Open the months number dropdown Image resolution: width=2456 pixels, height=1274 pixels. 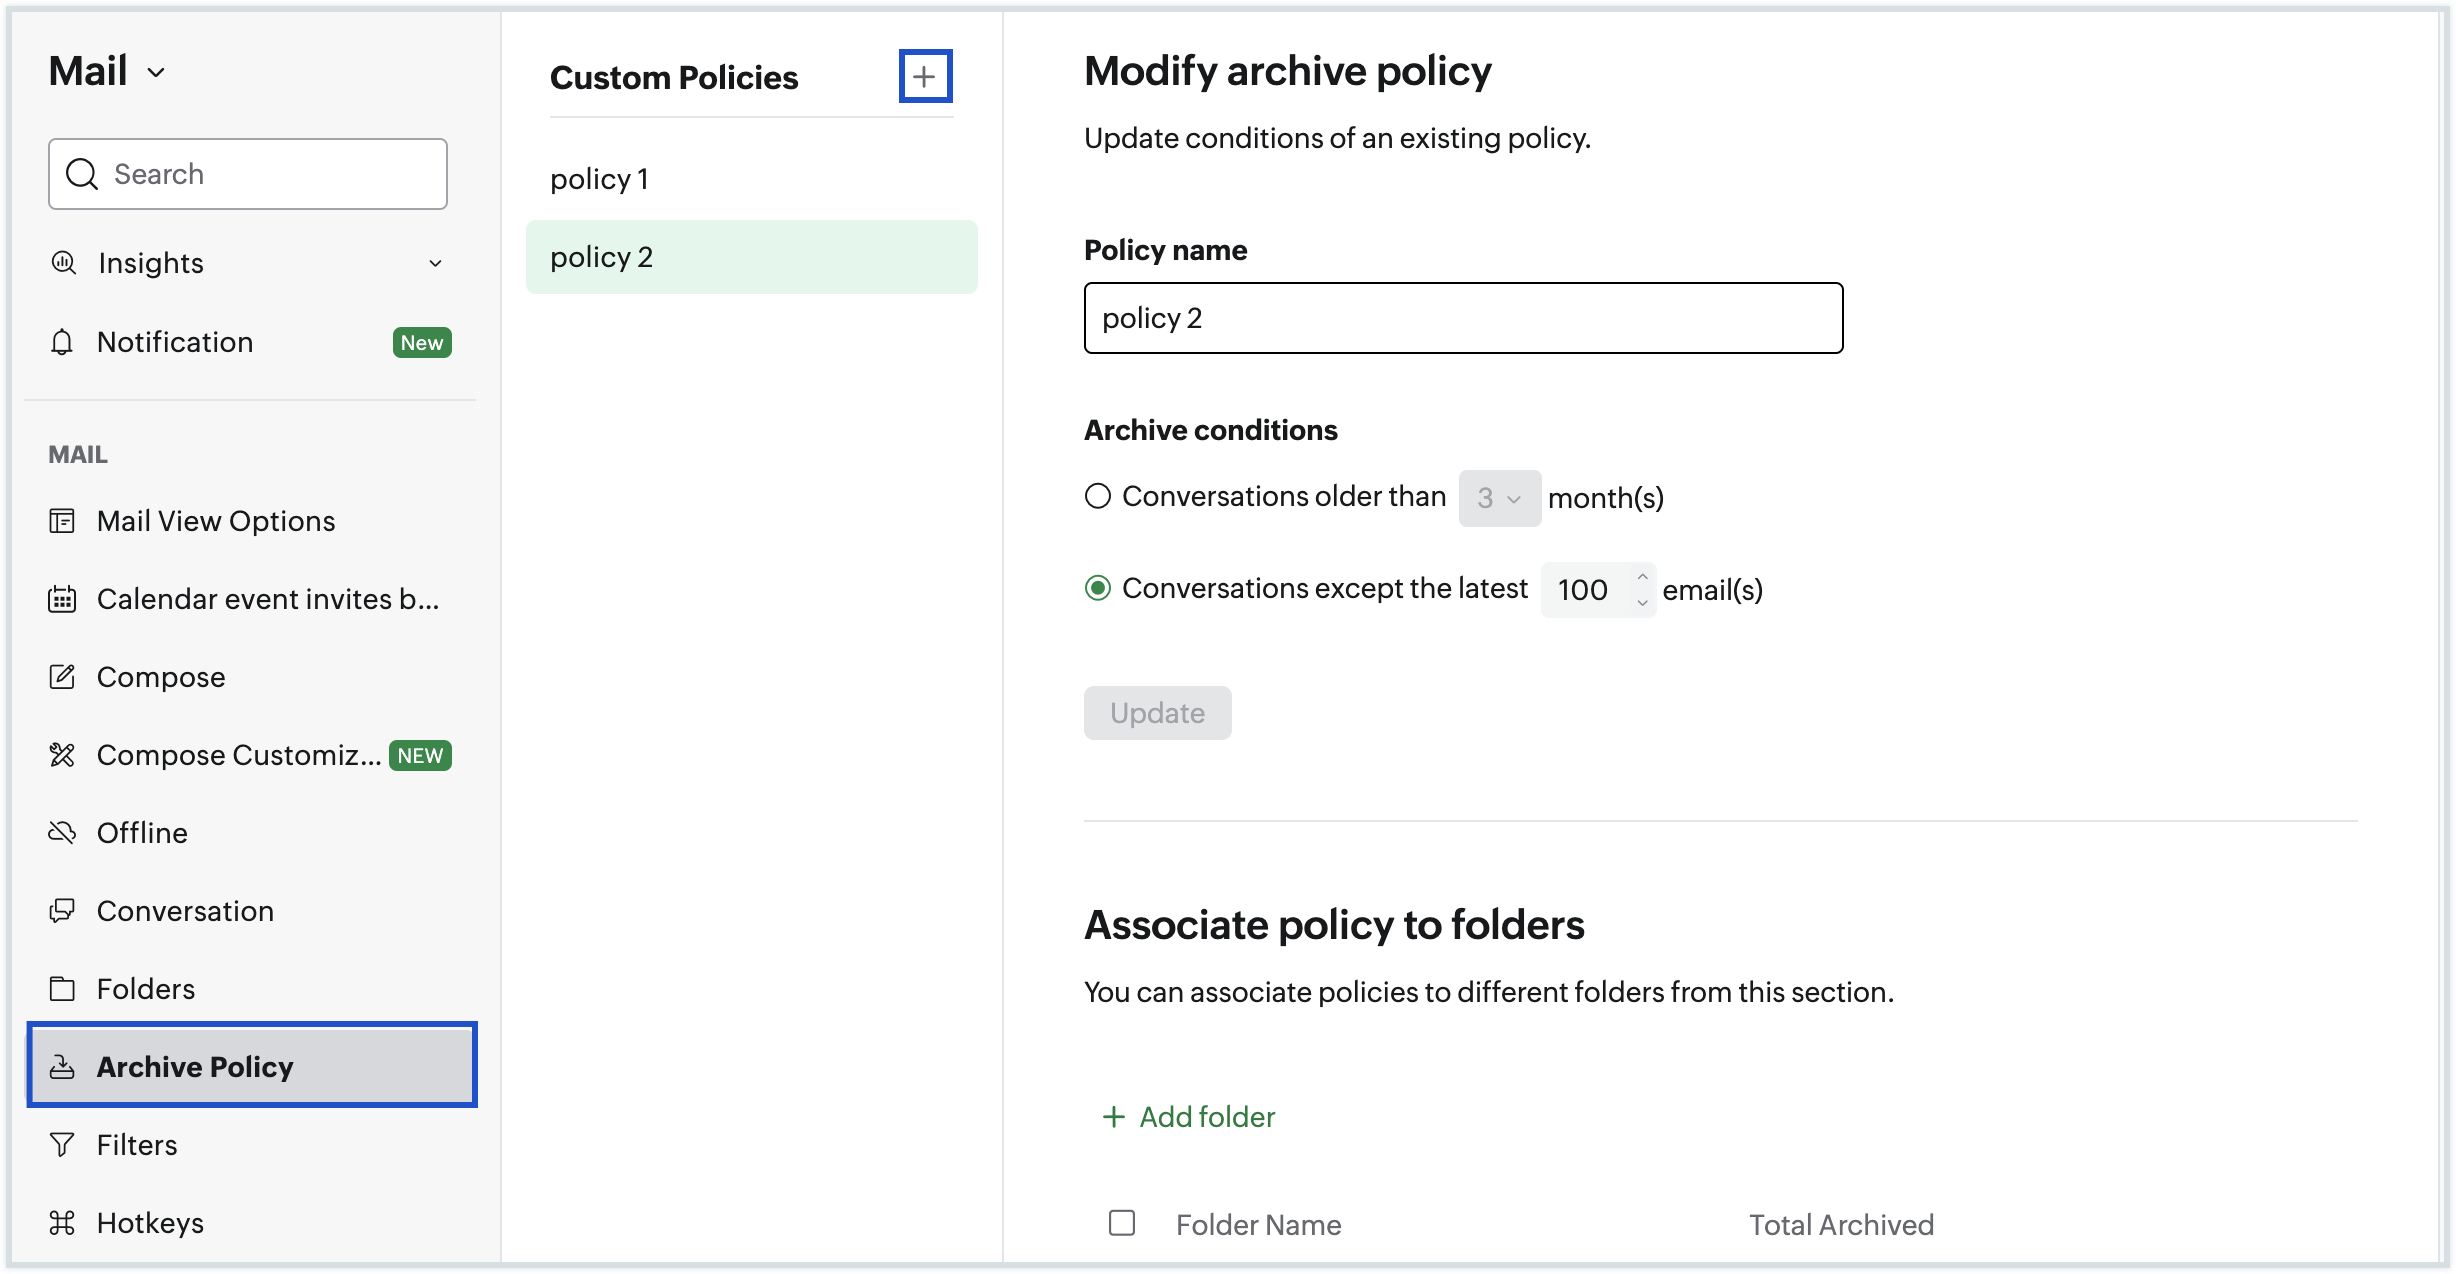[1499, 498]
